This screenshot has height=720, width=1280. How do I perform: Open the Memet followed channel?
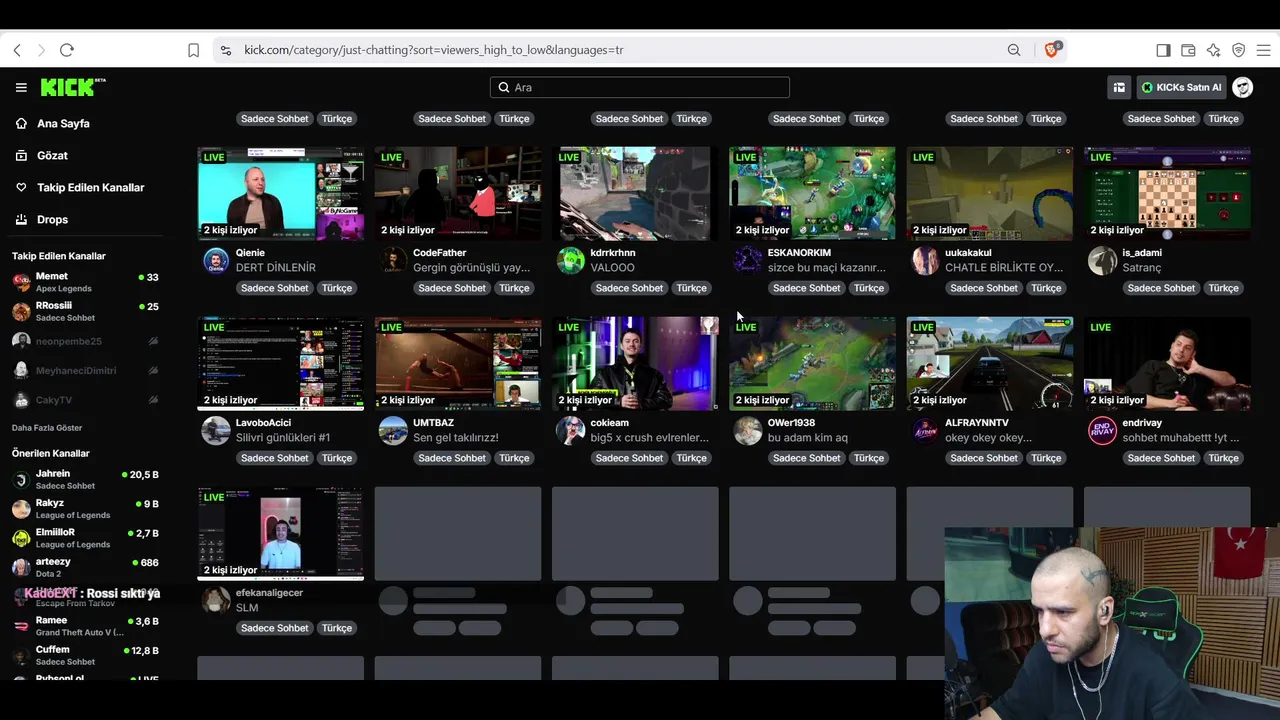click(x=85, y=282)
